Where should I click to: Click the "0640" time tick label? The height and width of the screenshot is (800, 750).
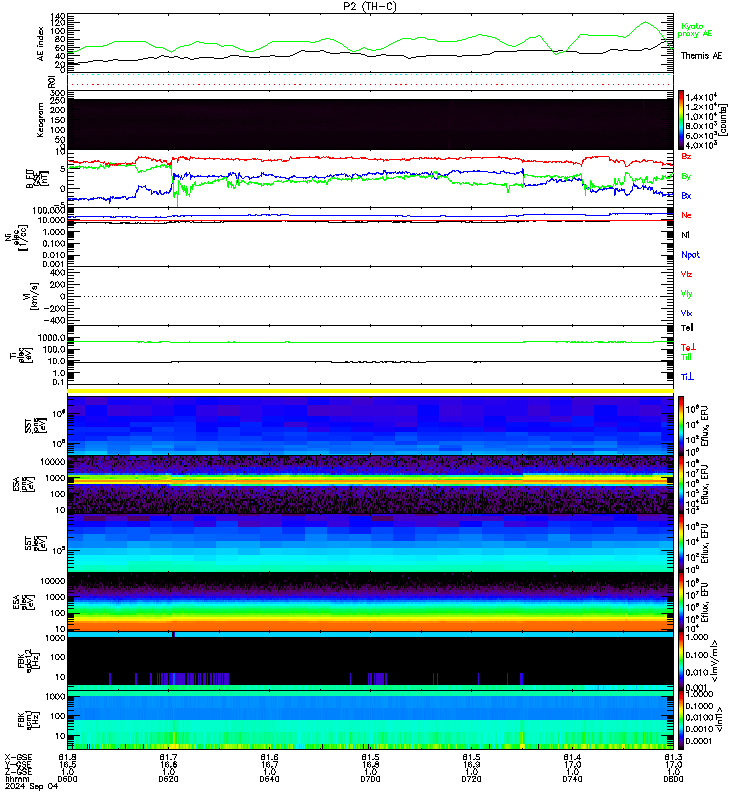pos(269,779)
